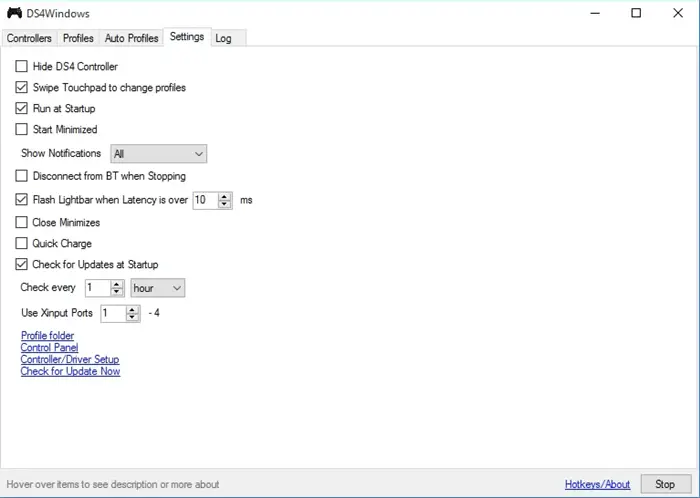700x498 pixels.
Task: Open the Profiles tab
Action: tap(78, 38)
